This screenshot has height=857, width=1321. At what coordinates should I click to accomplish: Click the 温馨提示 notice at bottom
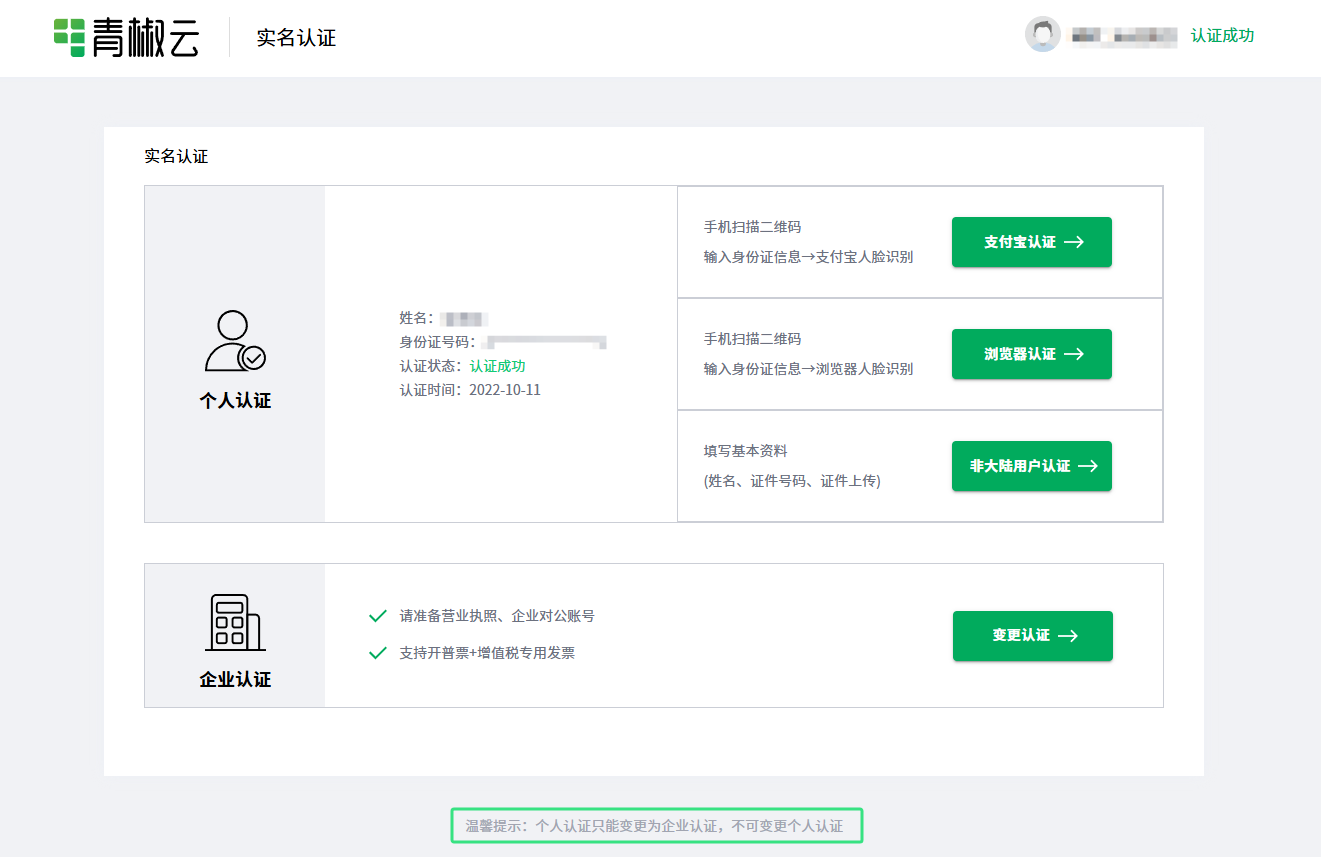[x=655, y=826]
